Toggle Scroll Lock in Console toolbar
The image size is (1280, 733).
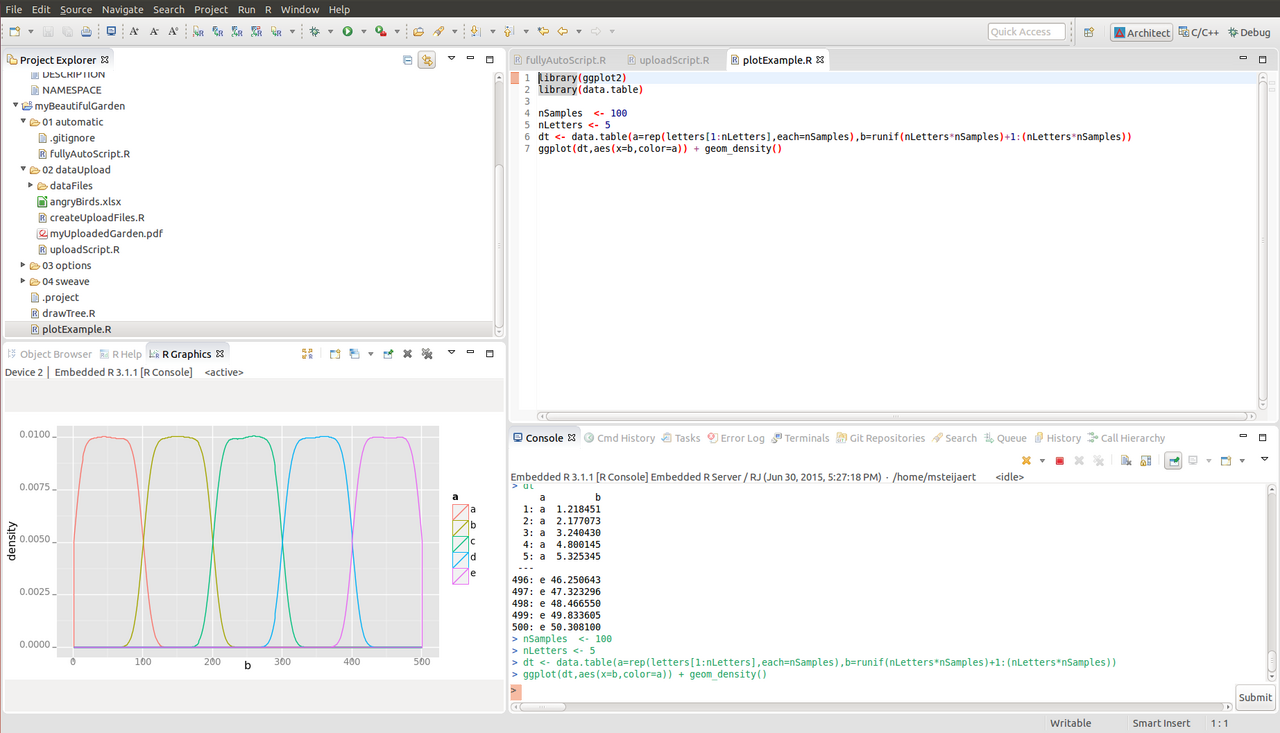[x=1146, y=460]
